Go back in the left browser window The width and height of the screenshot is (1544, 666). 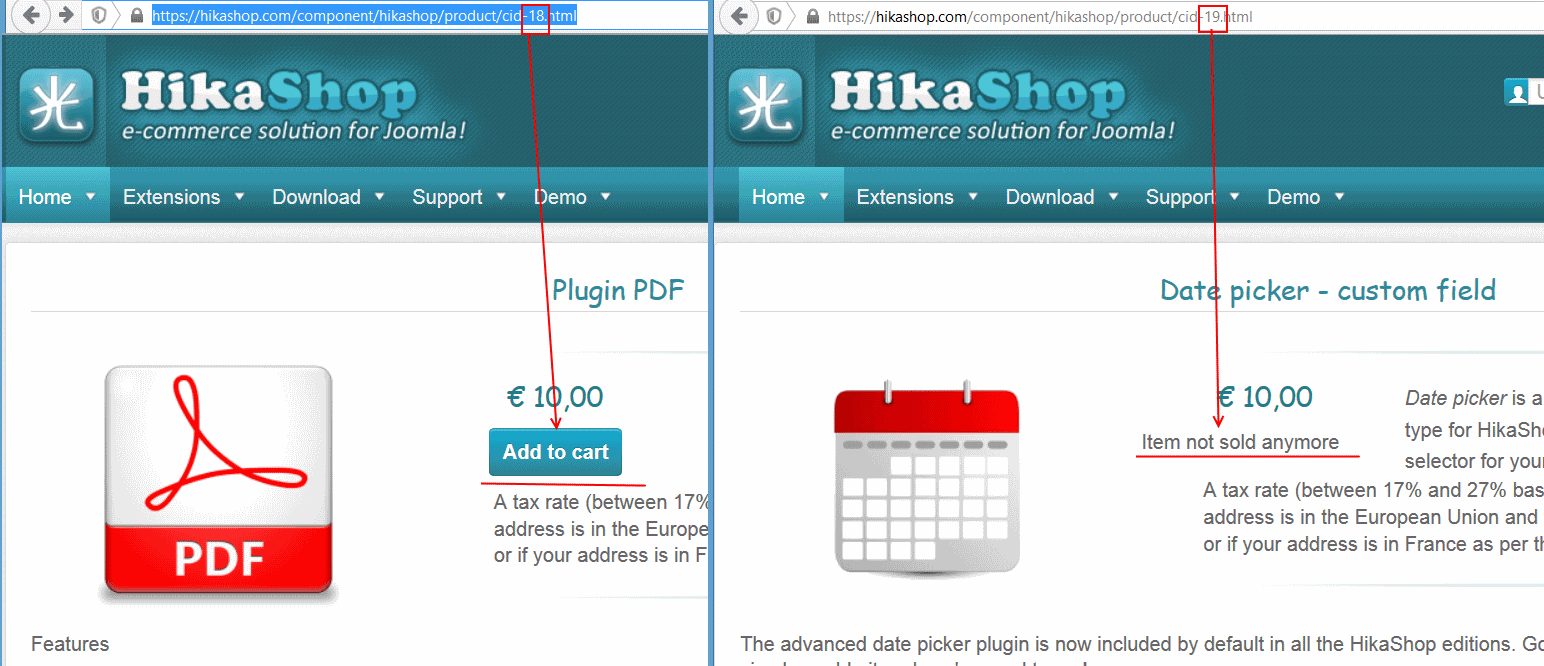click(32, 15)
